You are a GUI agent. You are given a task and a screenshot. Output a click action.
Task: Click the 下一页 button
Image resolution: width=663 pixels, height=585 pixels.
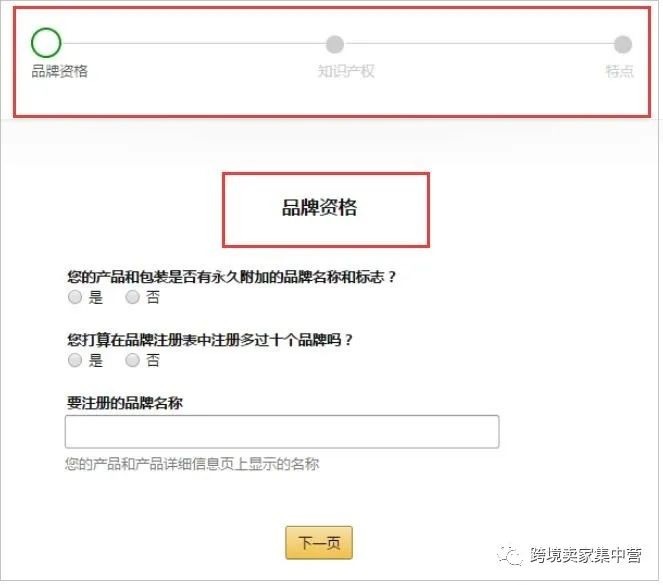319,543
